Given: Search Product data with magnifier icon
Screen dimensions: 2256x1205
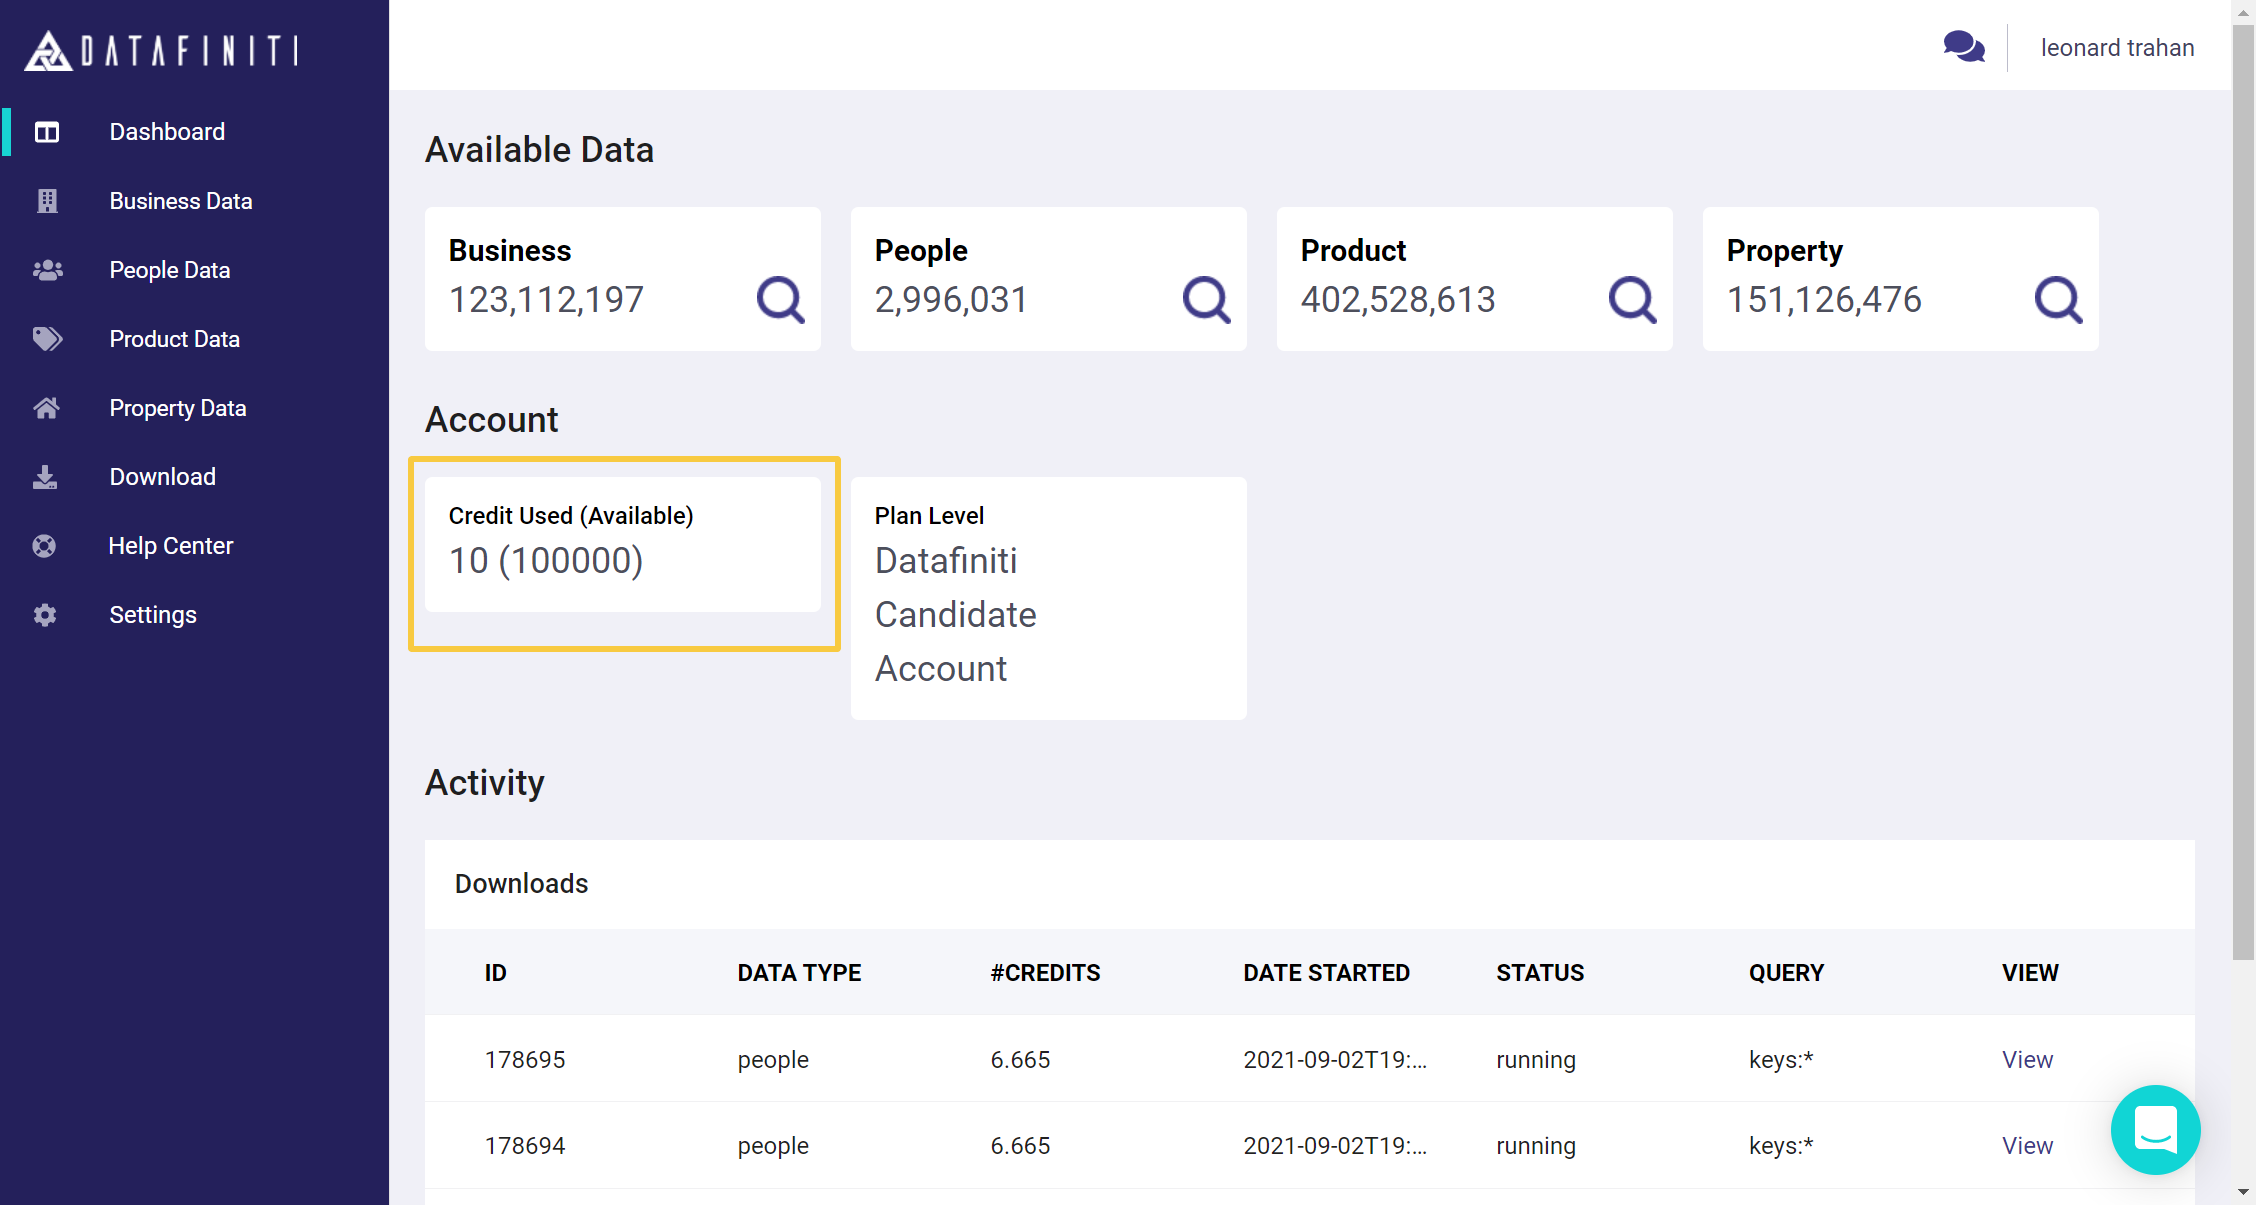Looking at the screenshot, I should click(1632, 299).
